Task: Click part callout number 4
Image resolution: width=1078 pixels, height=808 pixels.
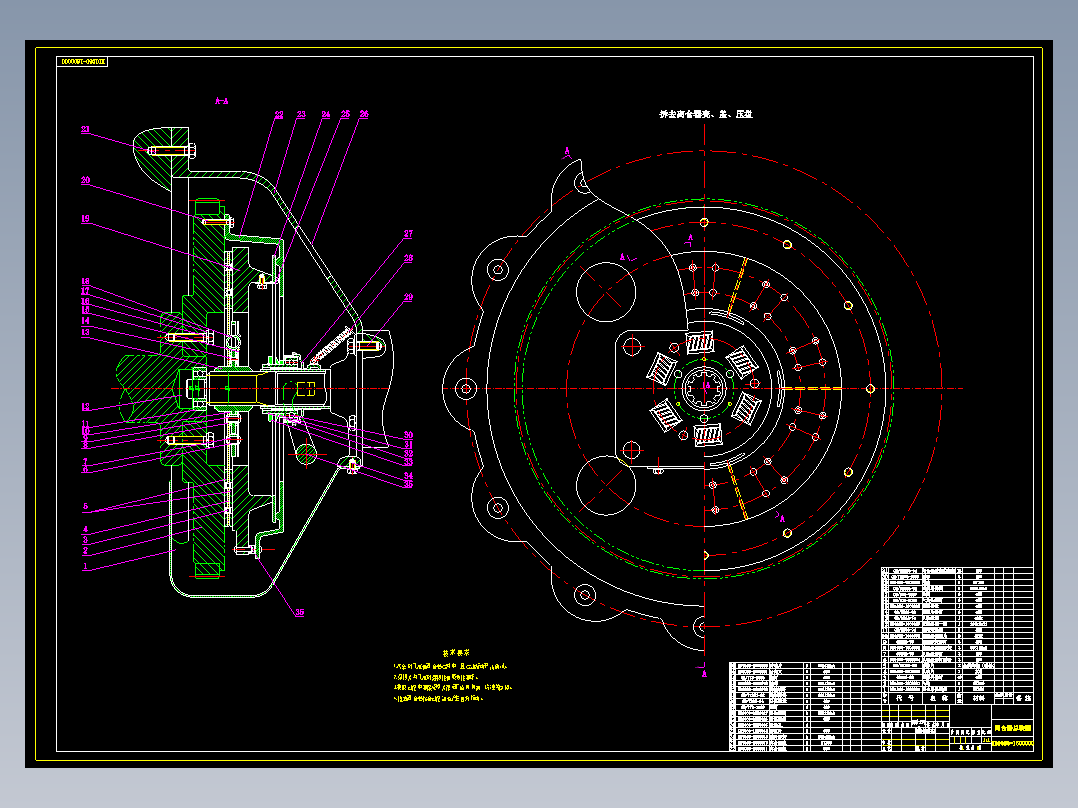Action: [85, 529]
